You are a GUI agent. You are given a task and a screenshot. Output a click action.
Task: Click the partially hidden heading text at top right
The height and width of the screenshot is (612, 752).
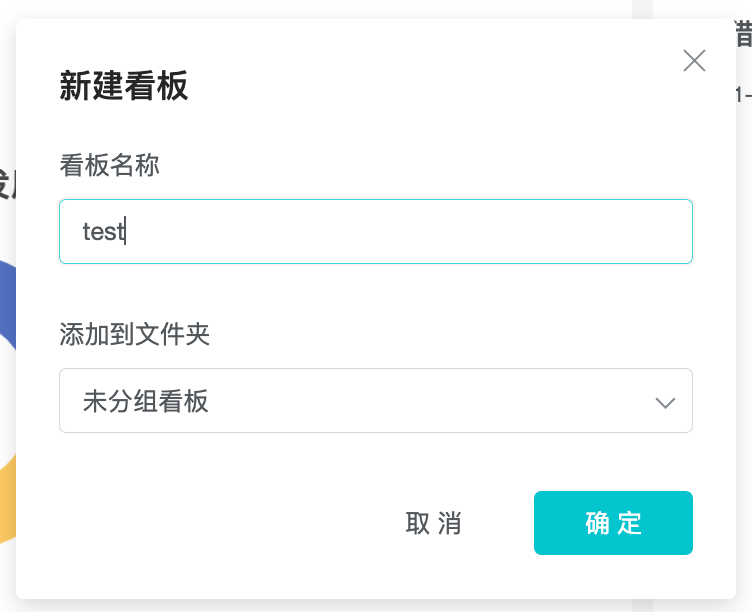[744, 36]
